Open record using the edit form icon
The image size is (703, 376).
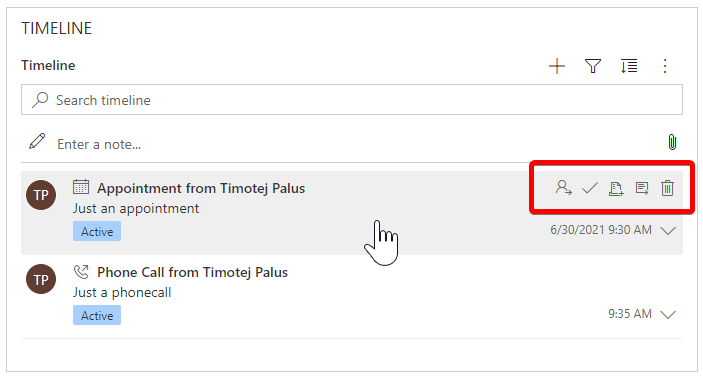642,188
